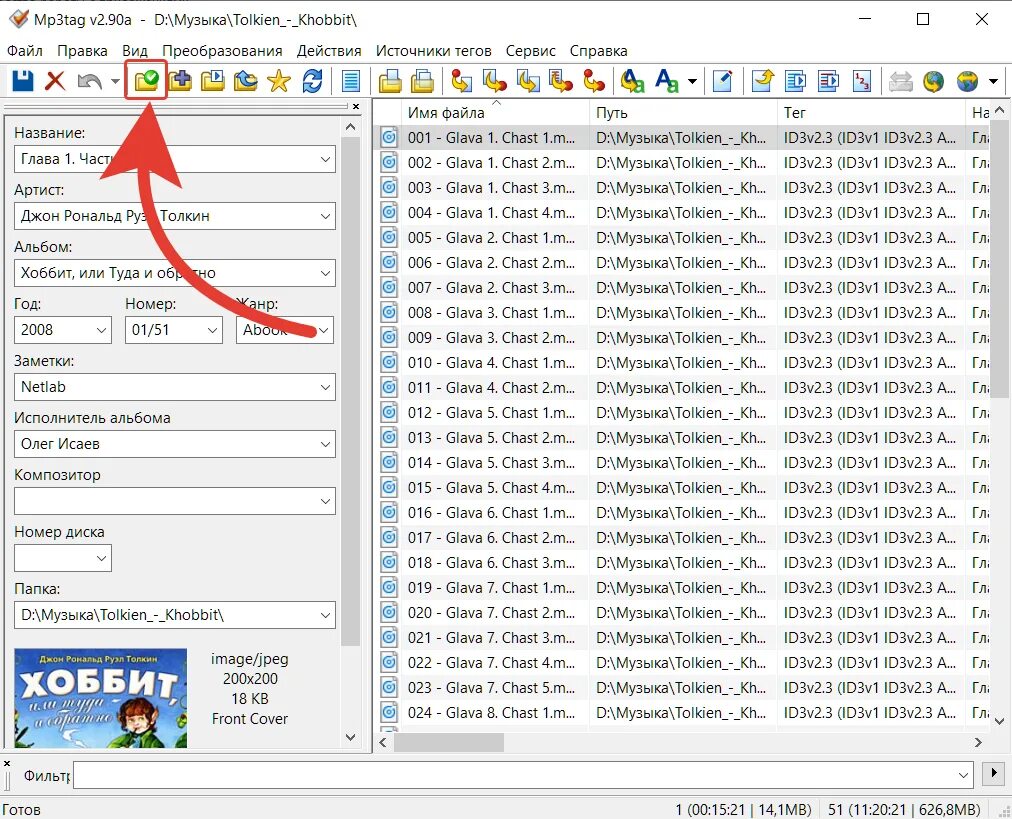Viewport: 1012px width, 819px height.
Task: Expand the Композитор dropdown arrow
Action: (325, 501)
